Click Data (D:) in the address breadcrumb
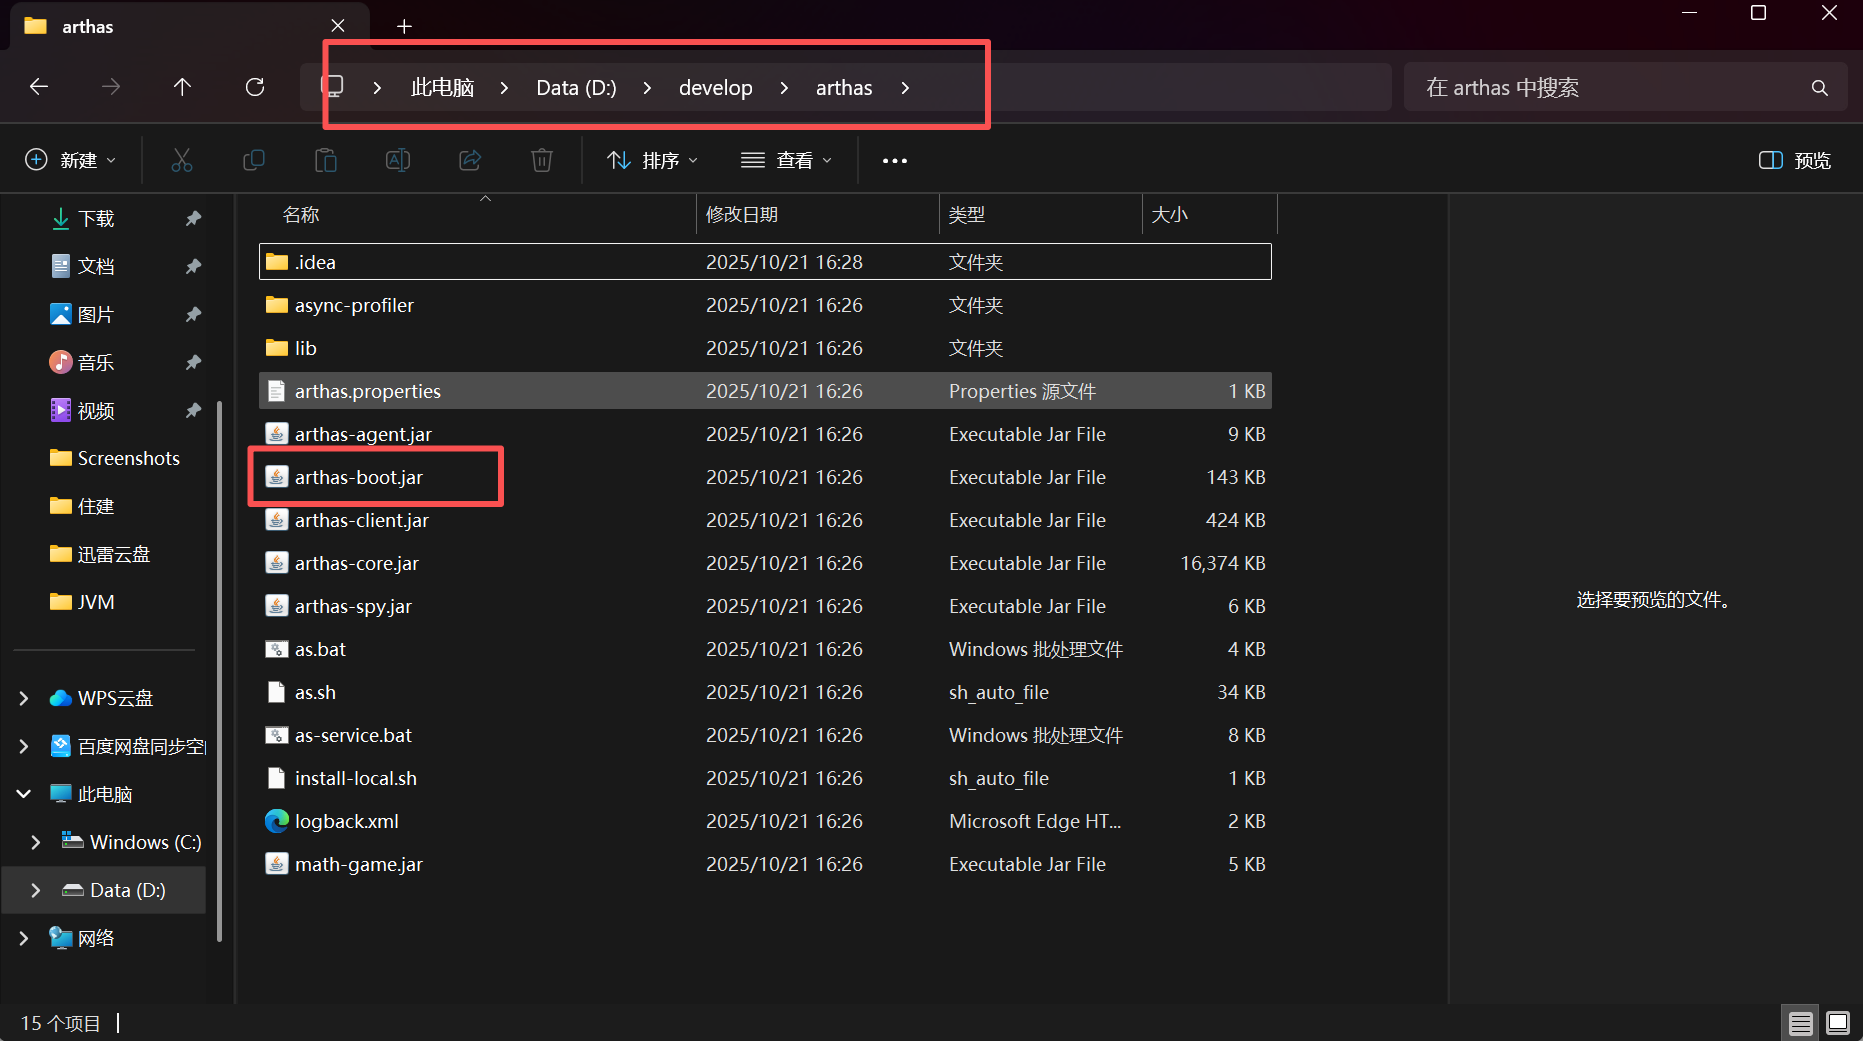The height and width of the screenshot is (1041, 1863). click(x=576, y=88)
